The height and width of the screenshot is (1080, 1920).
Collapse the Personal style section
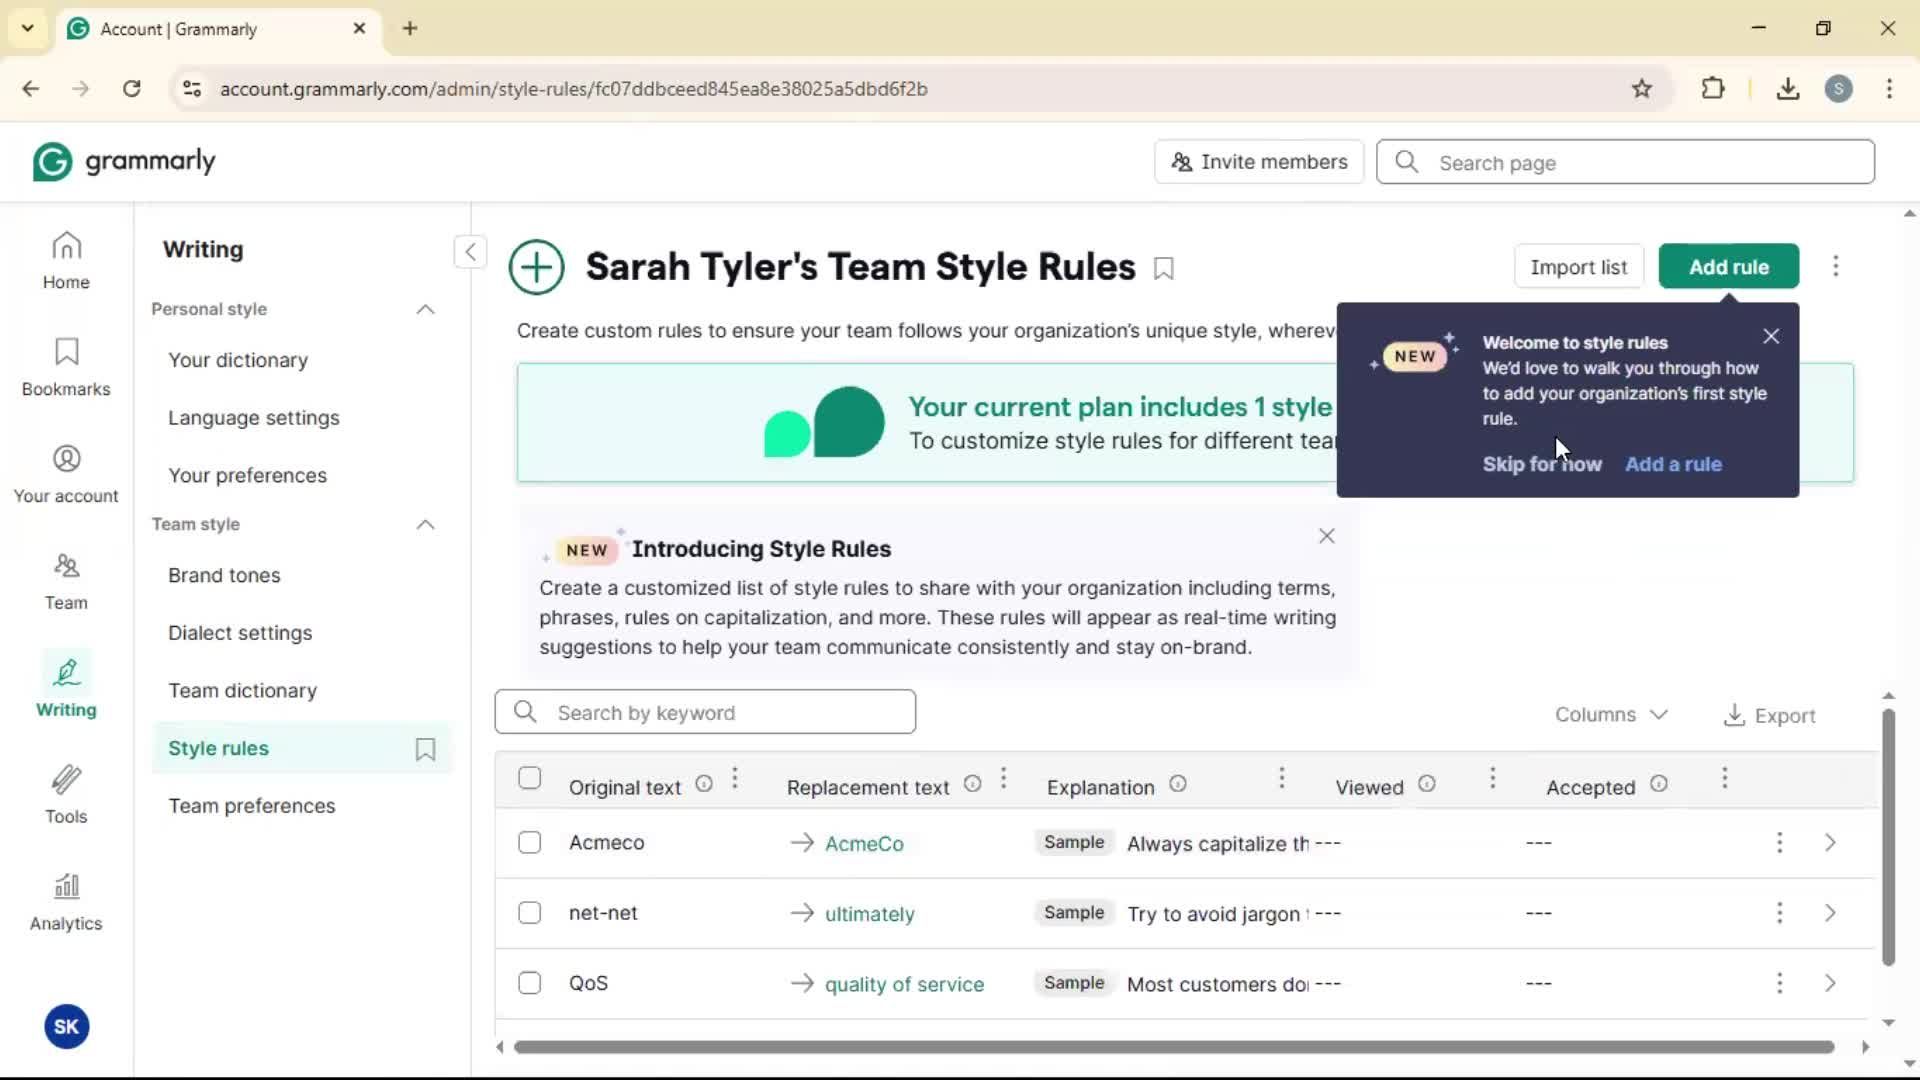(x=425, y=309)
